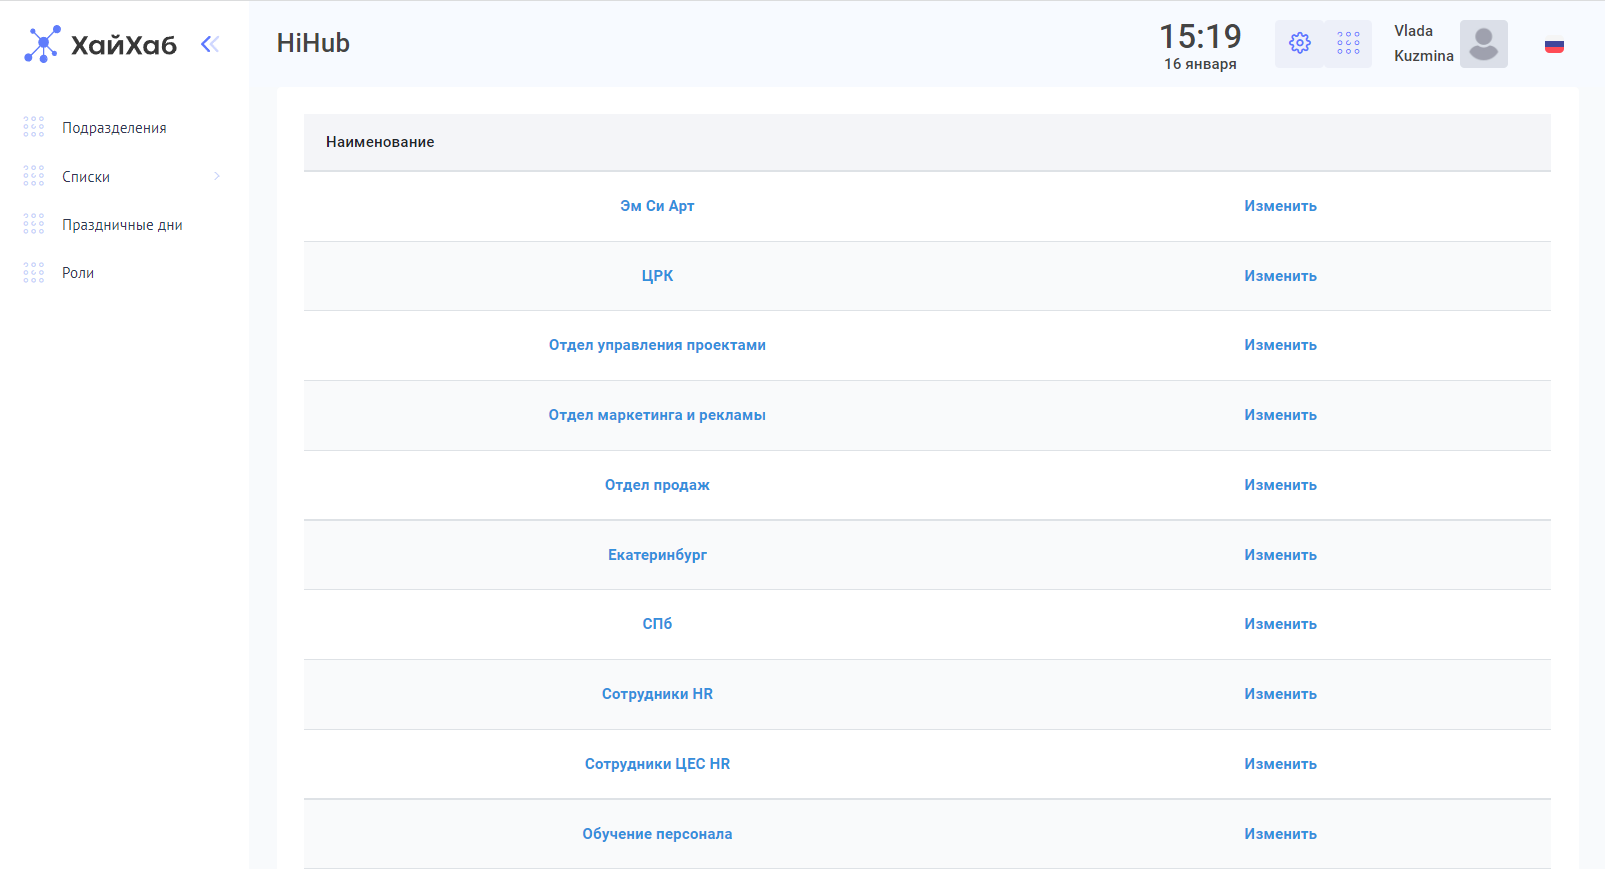Image resolution: width=1605 pixels, height=869 pixels.
Task: Click the 16 января date text
Action: tap(1200, 64)
